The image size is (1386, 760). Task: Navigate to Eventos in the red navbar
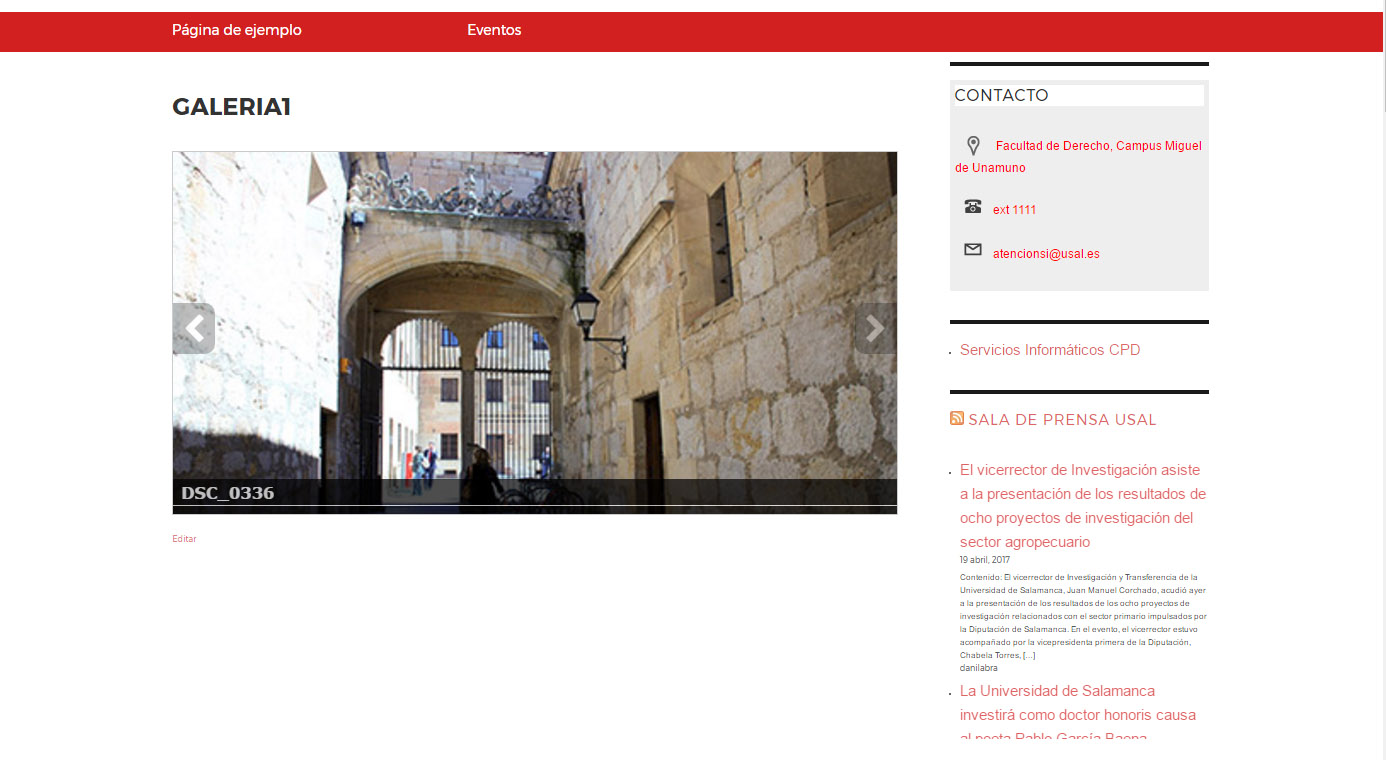pyautogui.click(x=494, y=30)
